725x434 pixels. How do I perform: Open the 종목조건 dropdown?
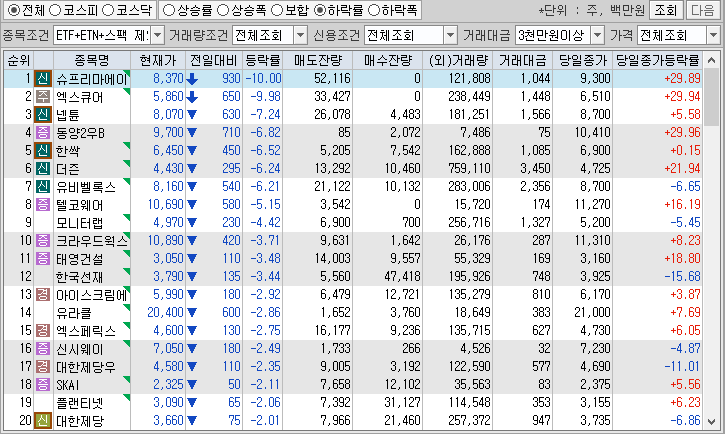pos(158,35)
